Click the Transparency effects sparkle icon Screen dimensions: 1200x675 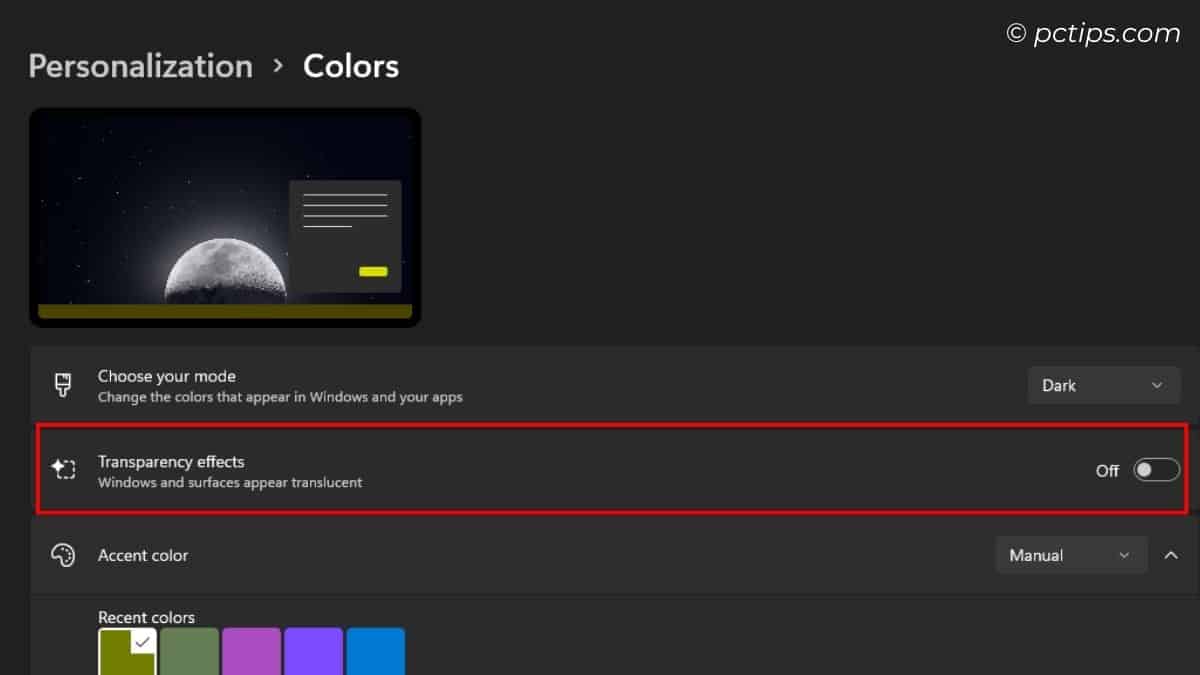pyautogui.click(x=64, y=469)
